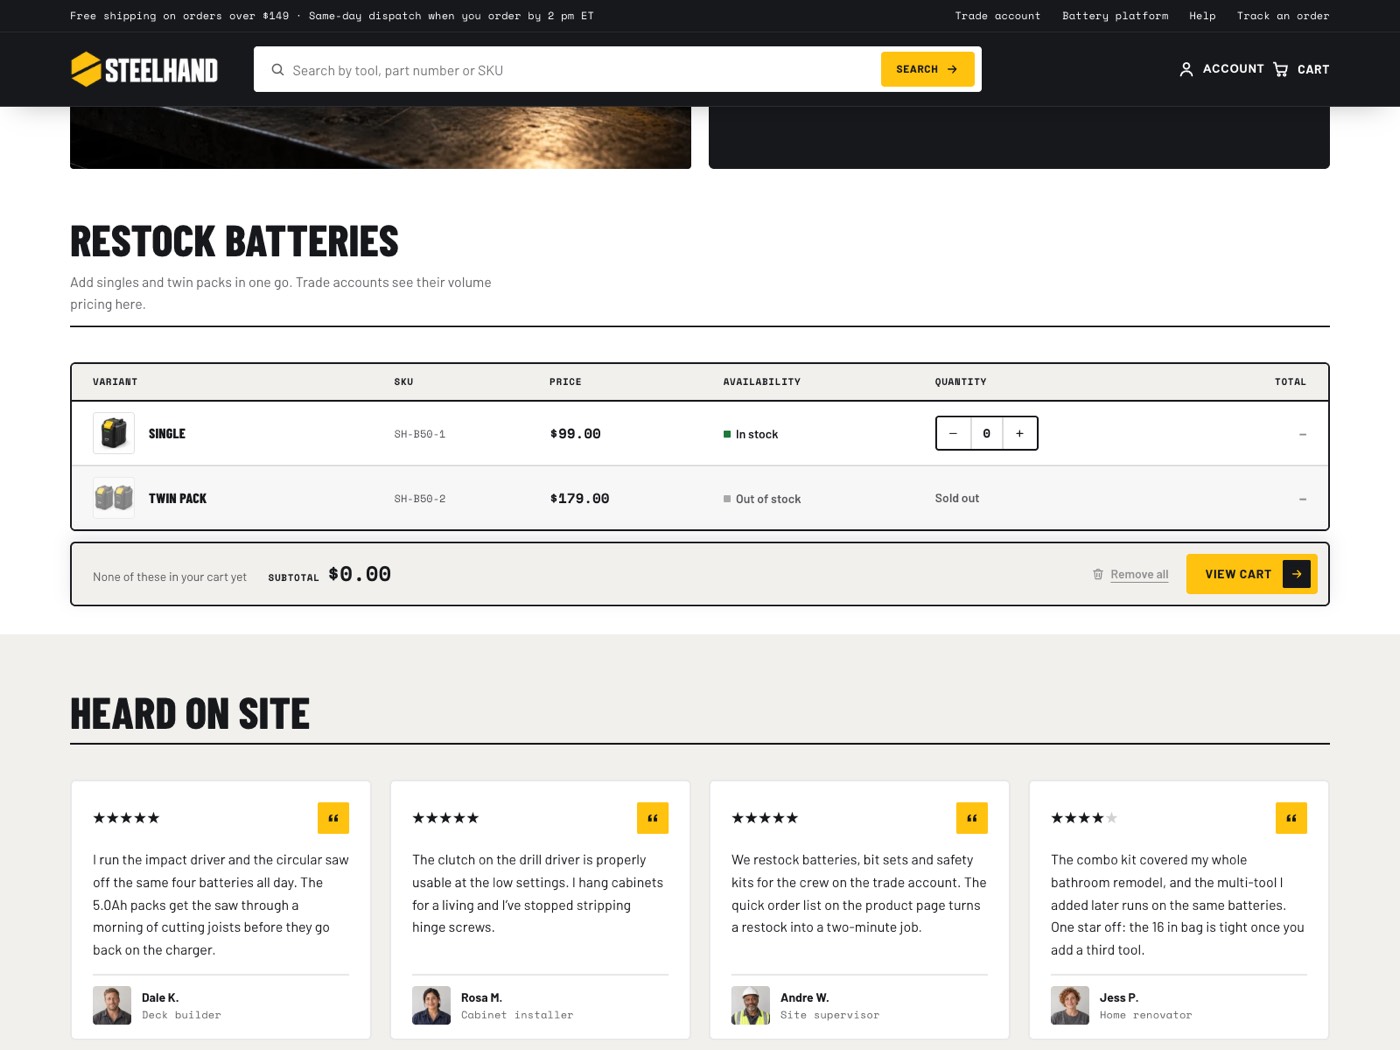Click the quote icon on Andre W. review
Viewport: 1400px width, 1050px height.
click(x=972, y=818)
